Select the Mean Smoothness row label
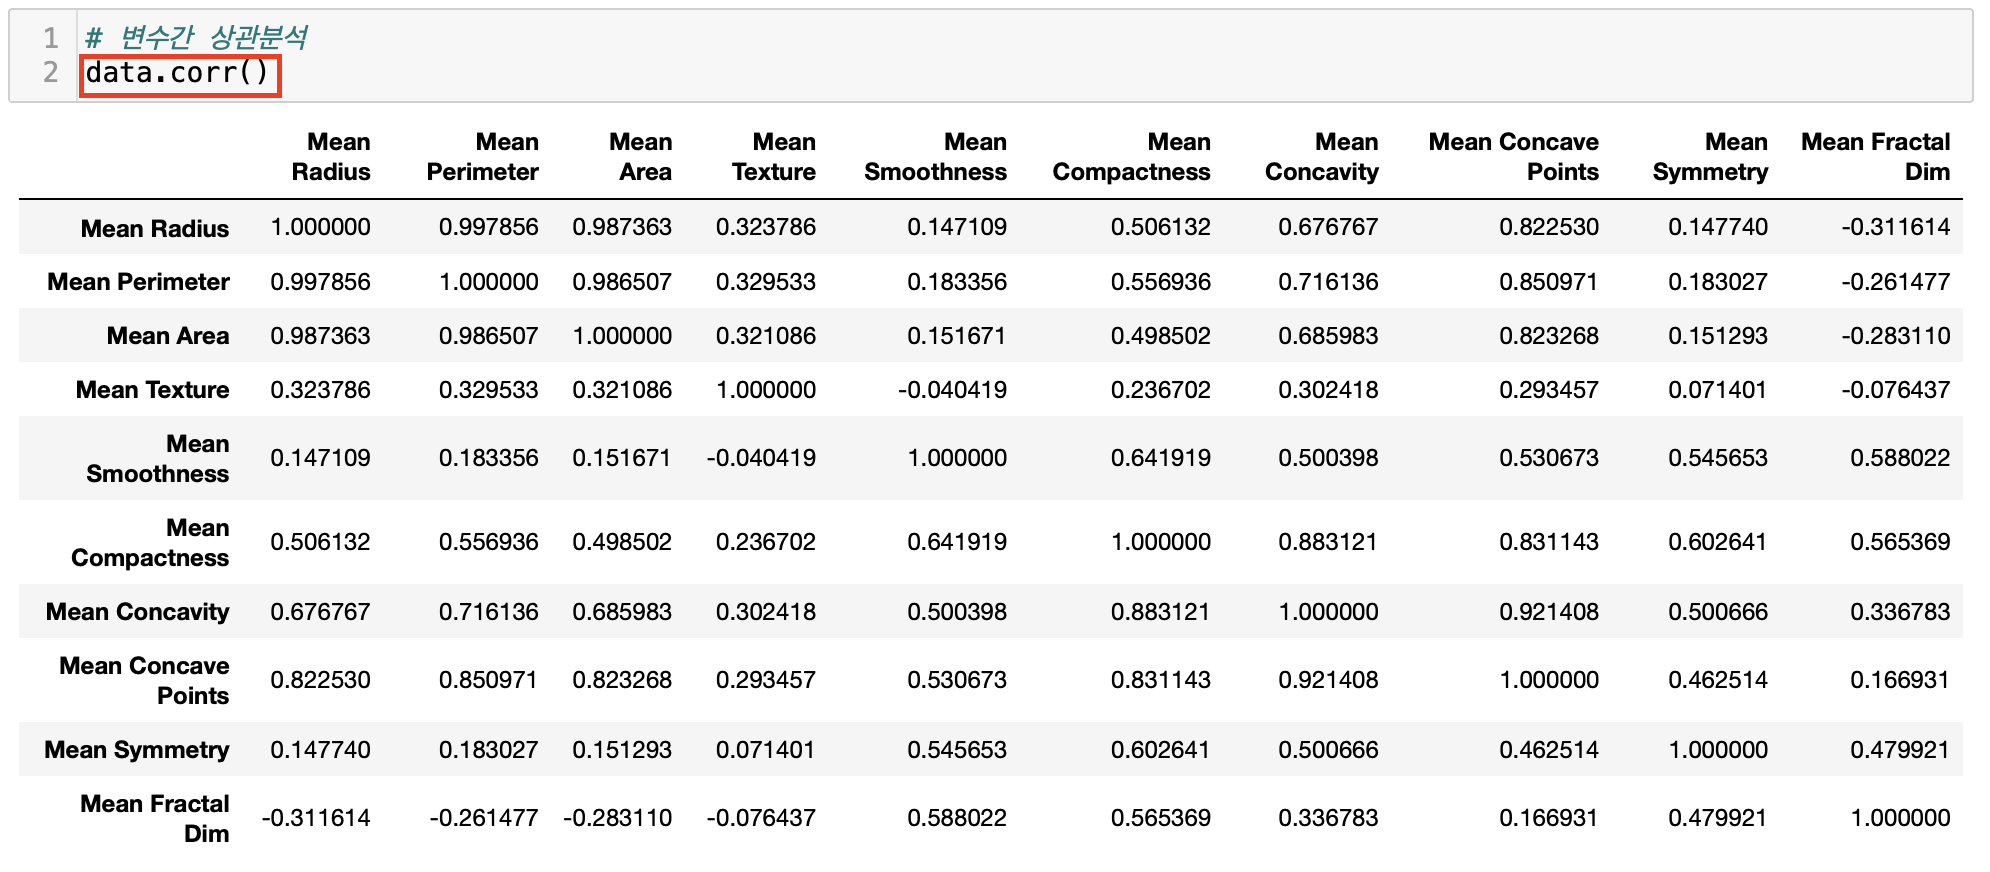The height and width of the screenshot is (872, 1990). click(158, 459)
